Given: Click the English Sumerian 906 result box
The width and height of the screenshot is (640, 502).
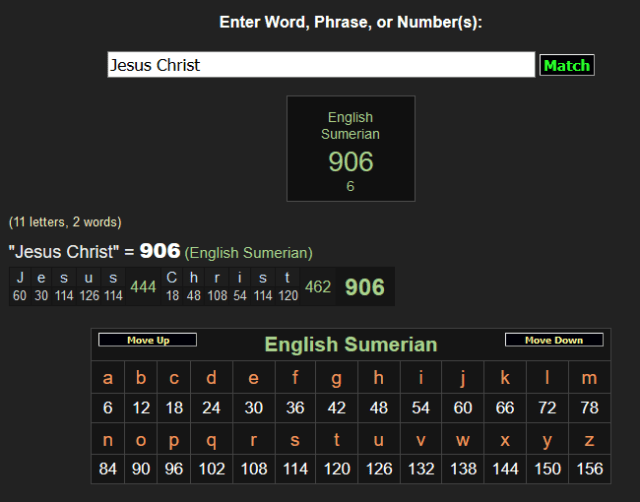Looking at the screenshot, I should [350, 148].
